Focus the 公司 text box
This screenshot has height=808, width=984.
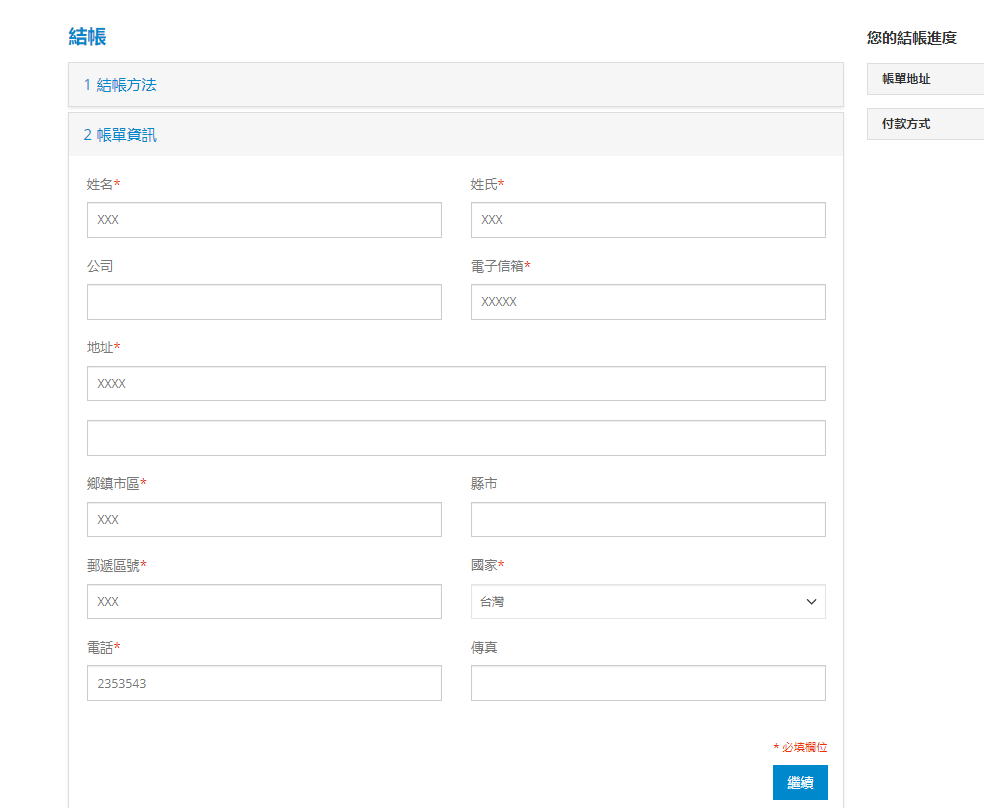264,302
